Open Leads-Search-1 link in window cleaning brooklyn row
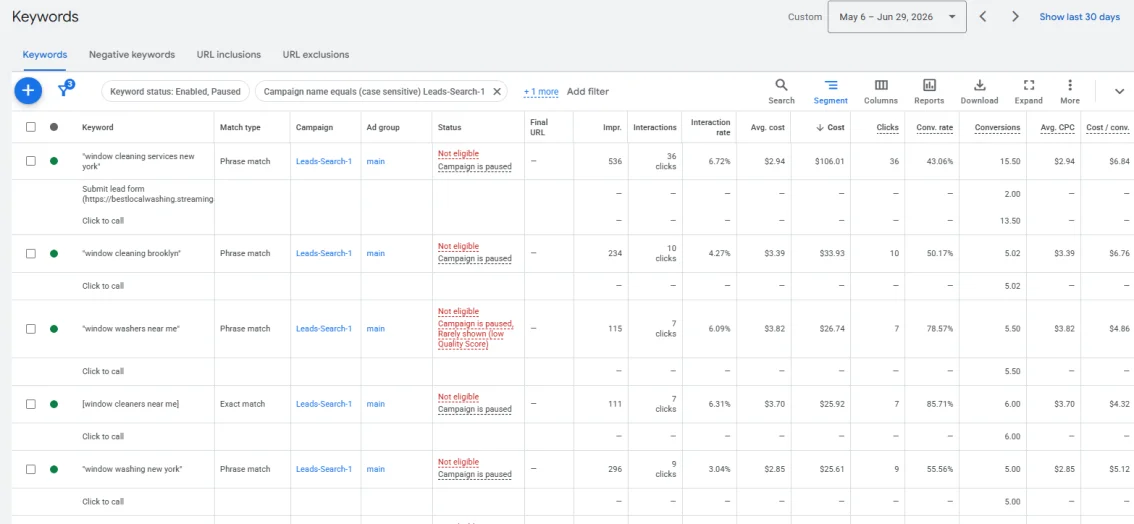This screenshot has height=524, width=1134. click(x=324, y=254)
